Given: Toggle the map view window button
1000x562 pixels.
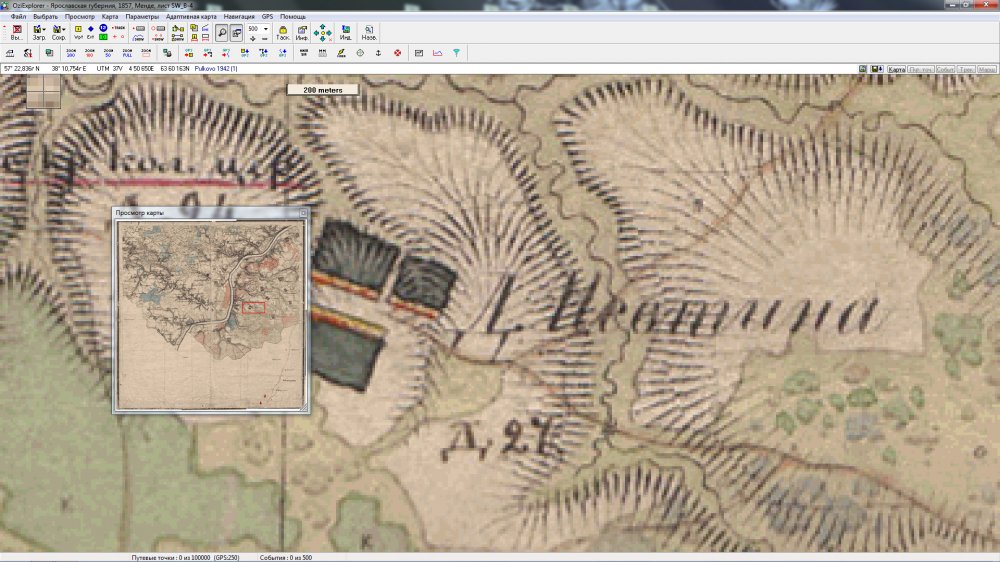Looking at the screenshot, I should point(237,33).
